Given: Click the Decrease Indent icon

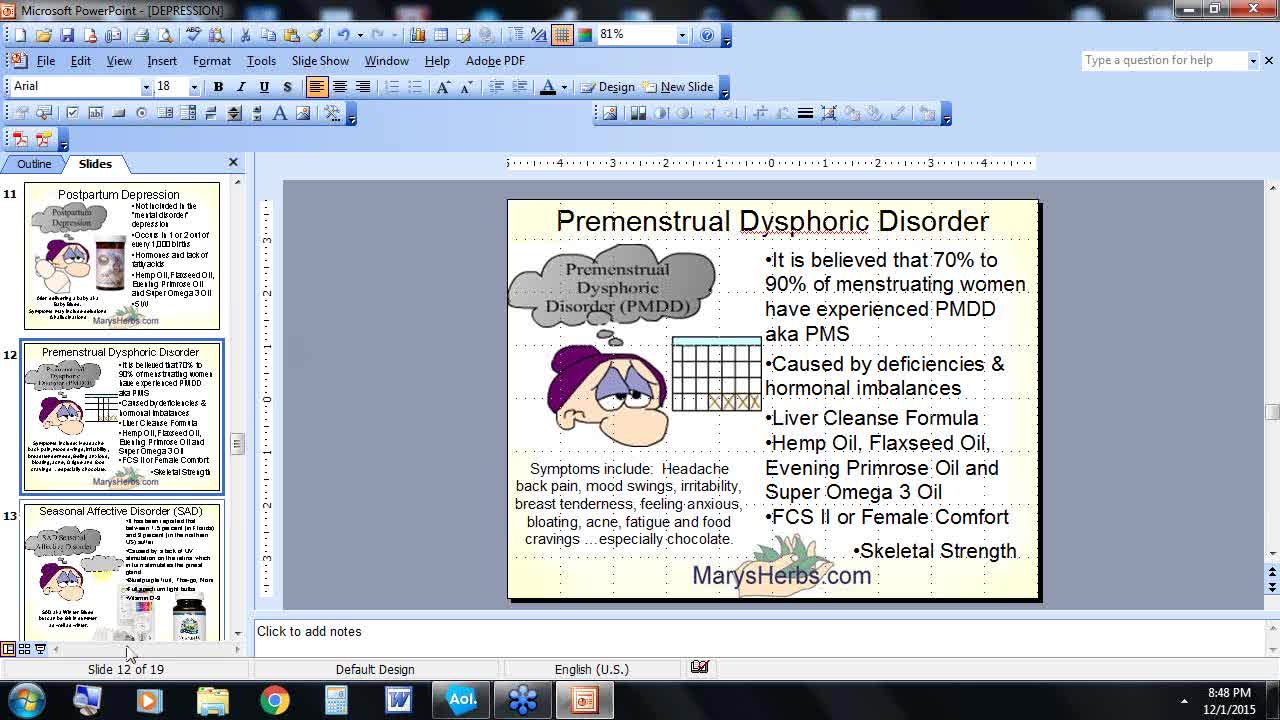Looking at the screenshot, I should [496, 87].
